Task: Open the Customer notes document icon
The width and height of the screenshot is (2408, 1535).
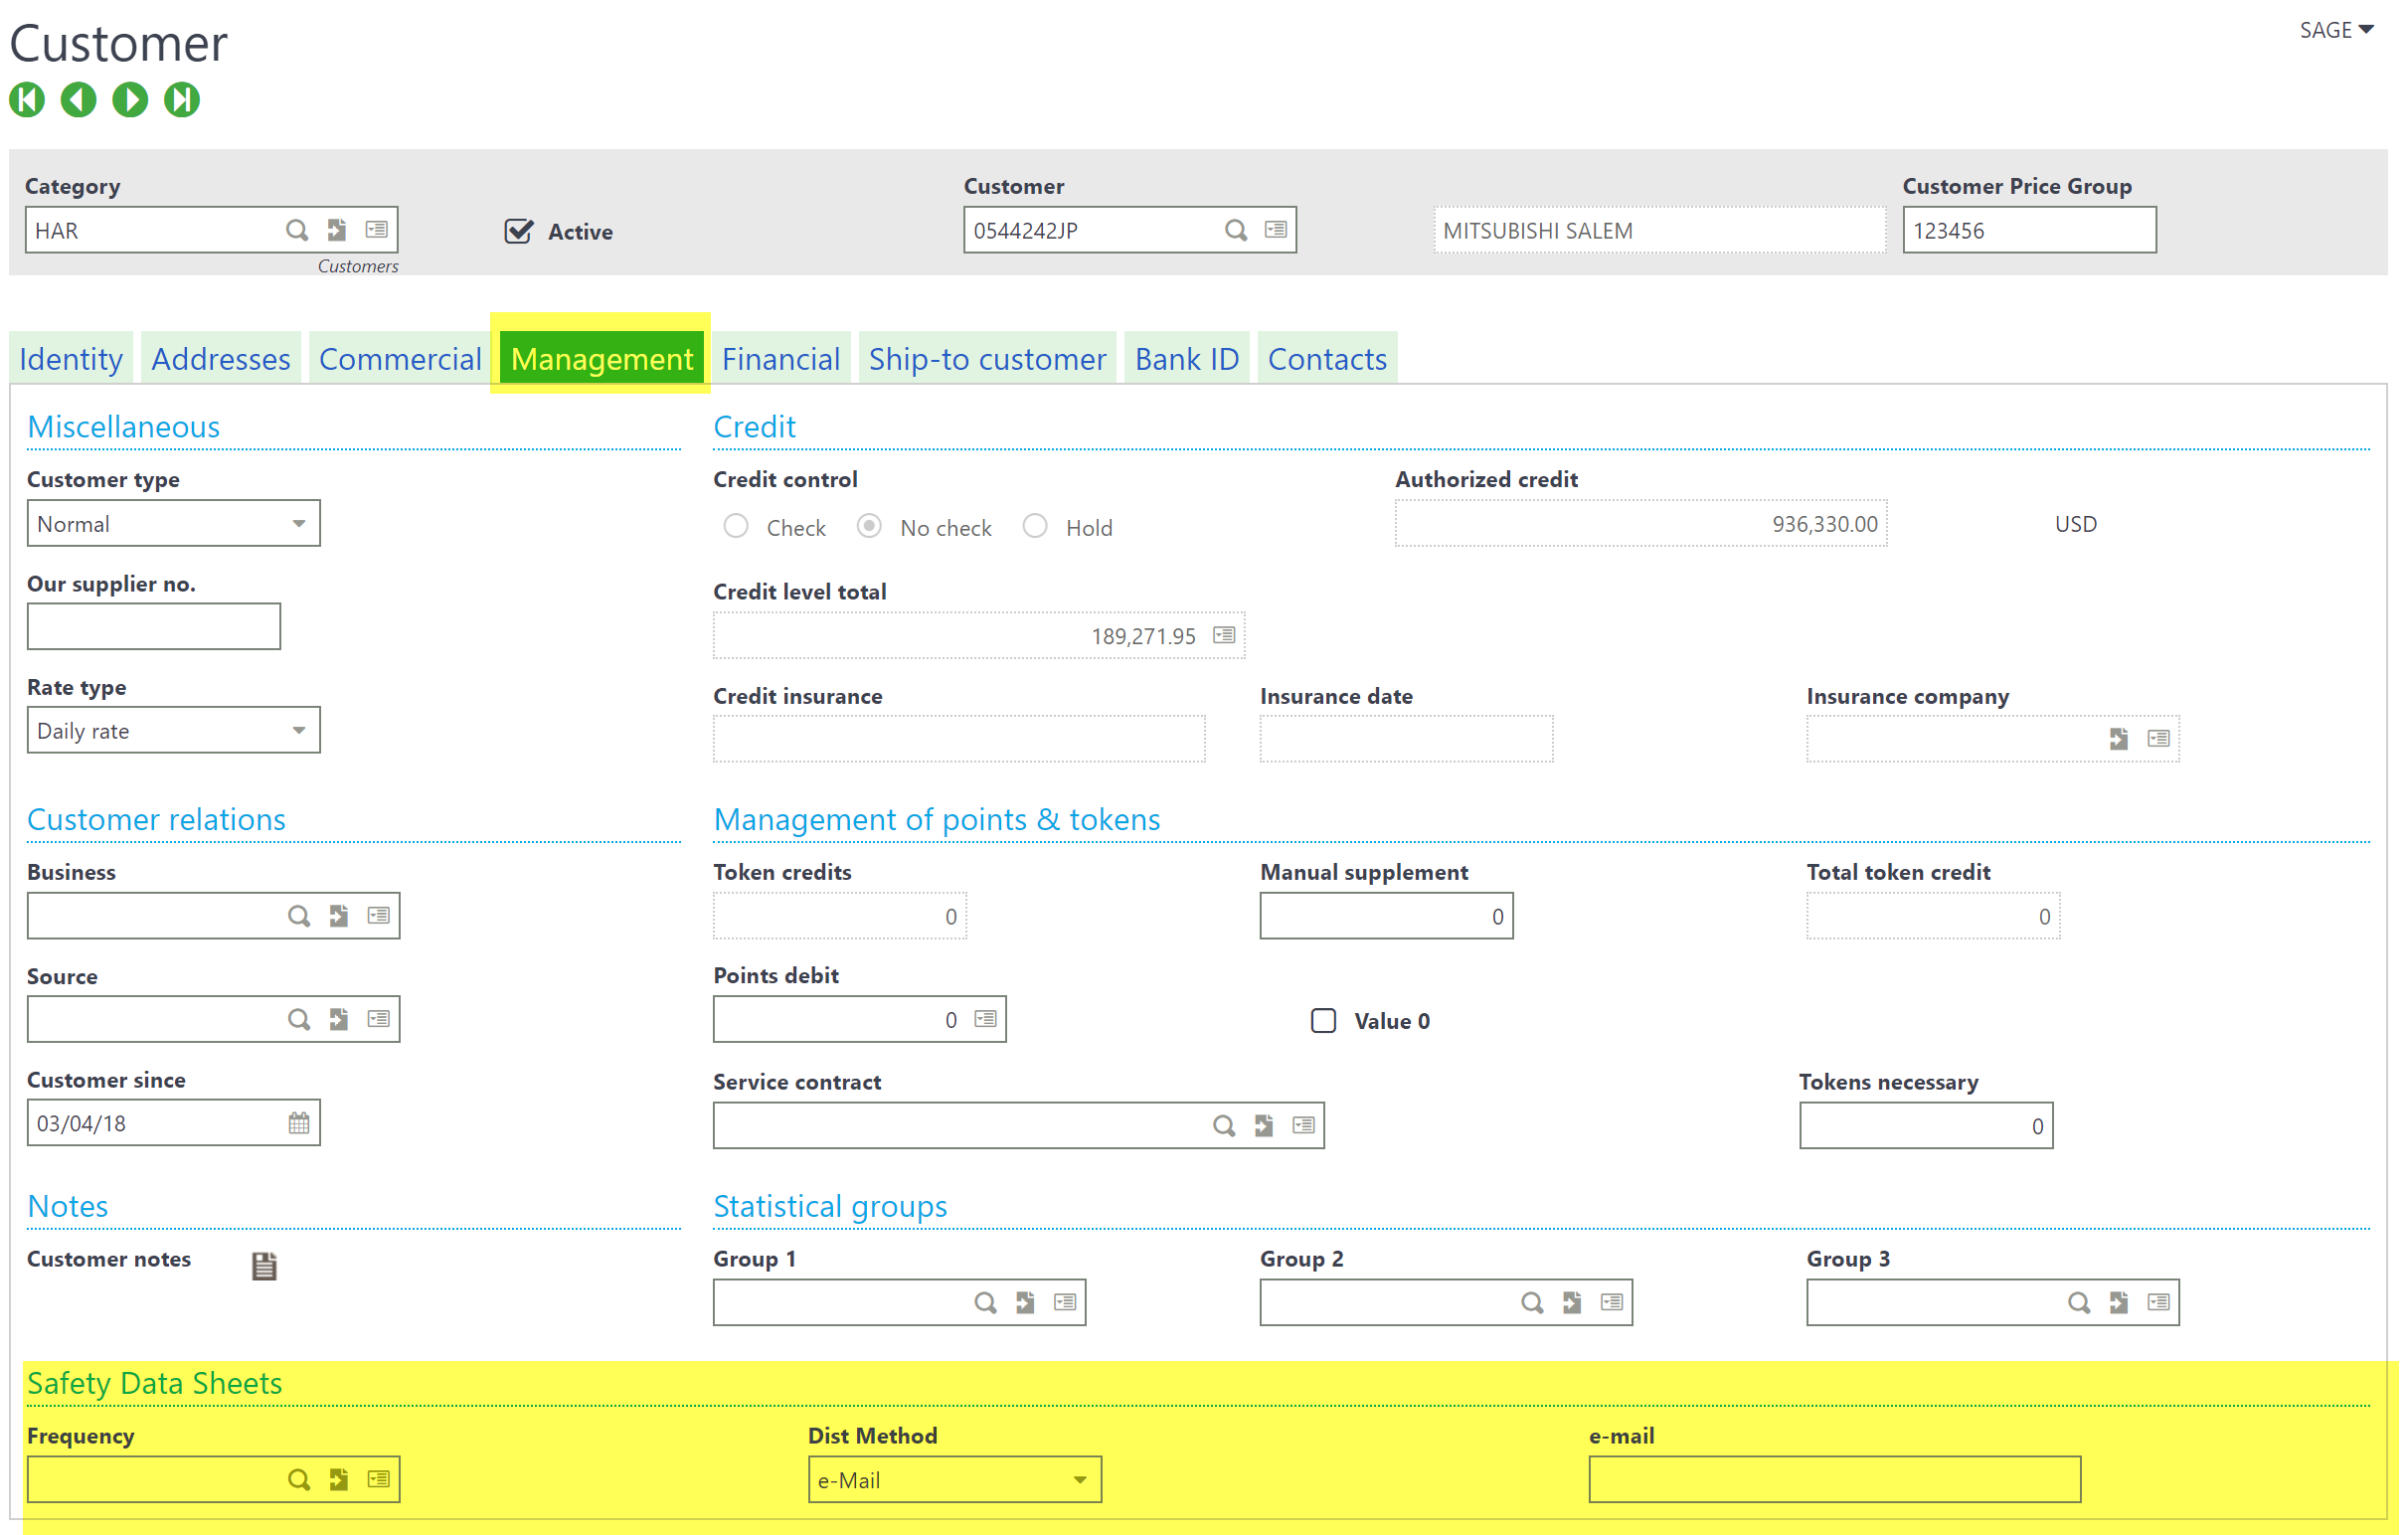Action: (x=264, y=1266)
